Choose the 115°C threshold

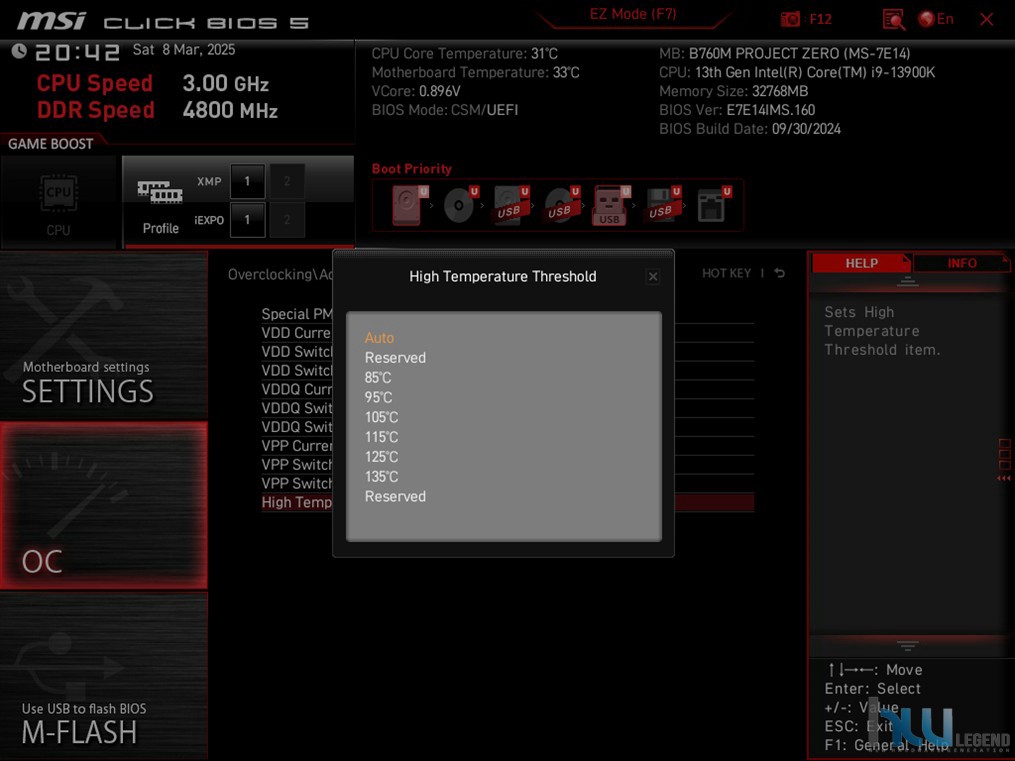[381, 437]
